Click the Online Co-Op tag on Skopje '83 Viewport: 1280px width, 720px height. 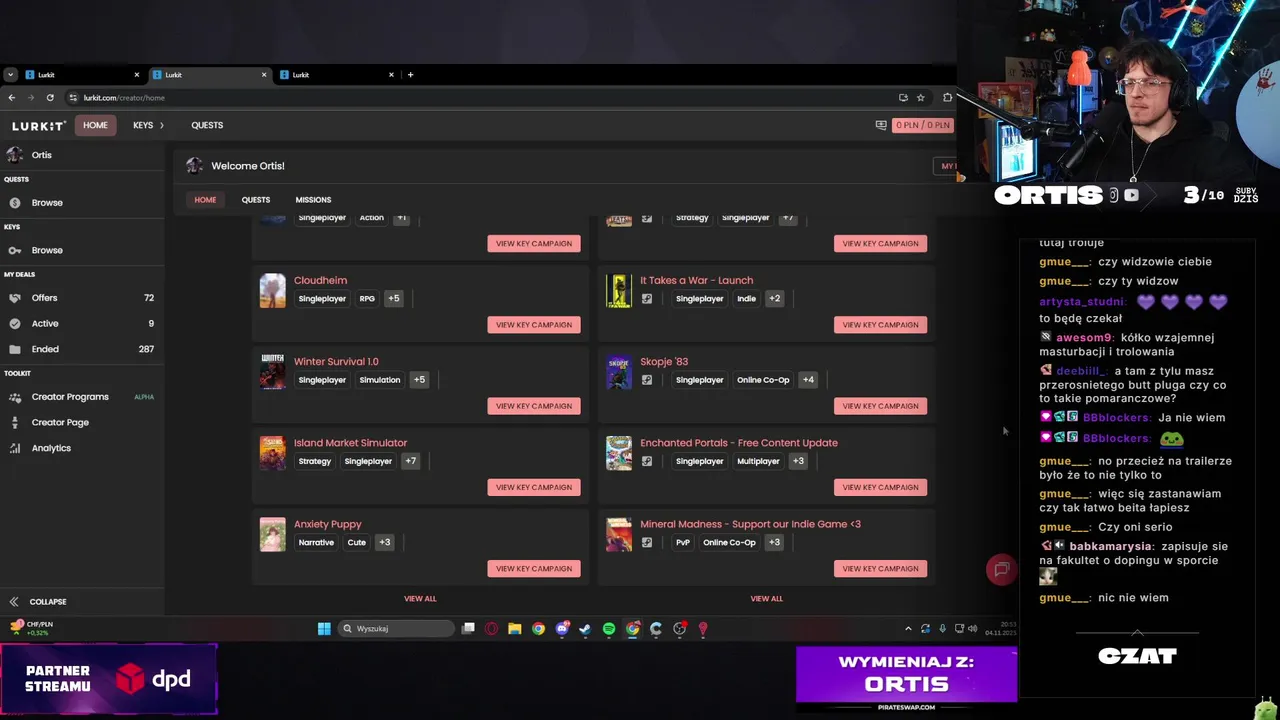(763, 380)
